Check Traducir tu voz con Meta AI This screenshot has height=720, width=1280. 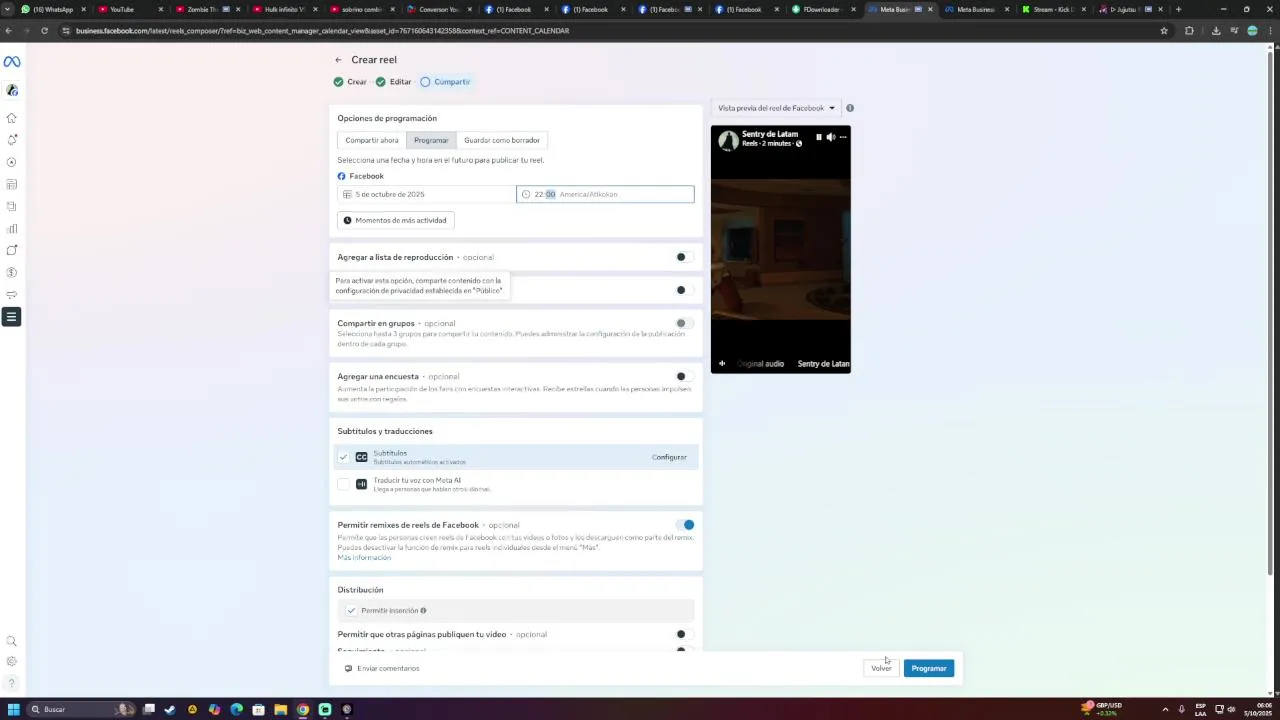click(x=343, y=484)
